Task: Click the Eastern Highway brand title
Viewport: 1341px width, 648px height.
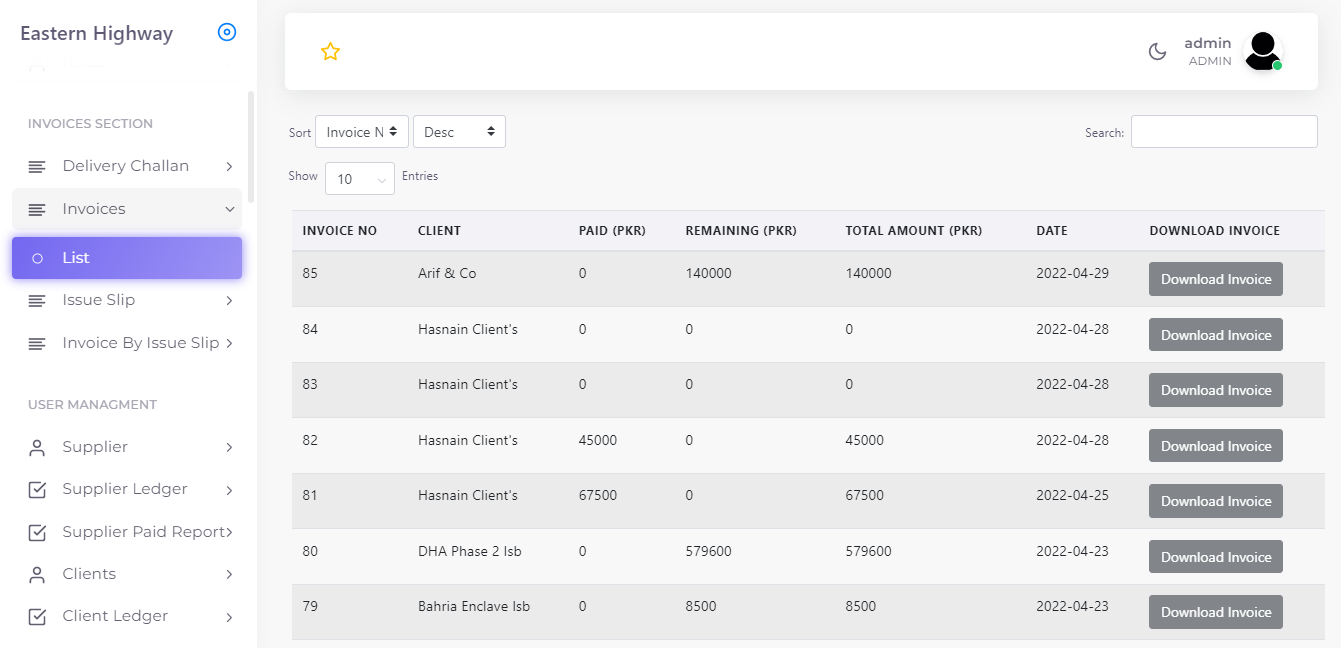Action: [96, 33]
